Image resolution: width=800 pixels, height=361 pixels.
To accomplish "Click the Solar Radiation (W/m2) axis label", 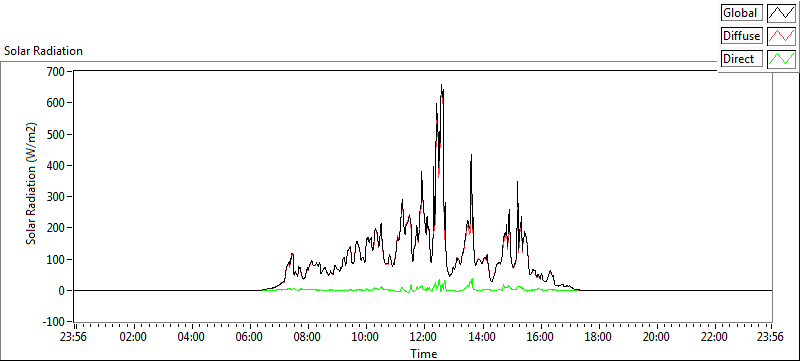I will click(32, 184).
